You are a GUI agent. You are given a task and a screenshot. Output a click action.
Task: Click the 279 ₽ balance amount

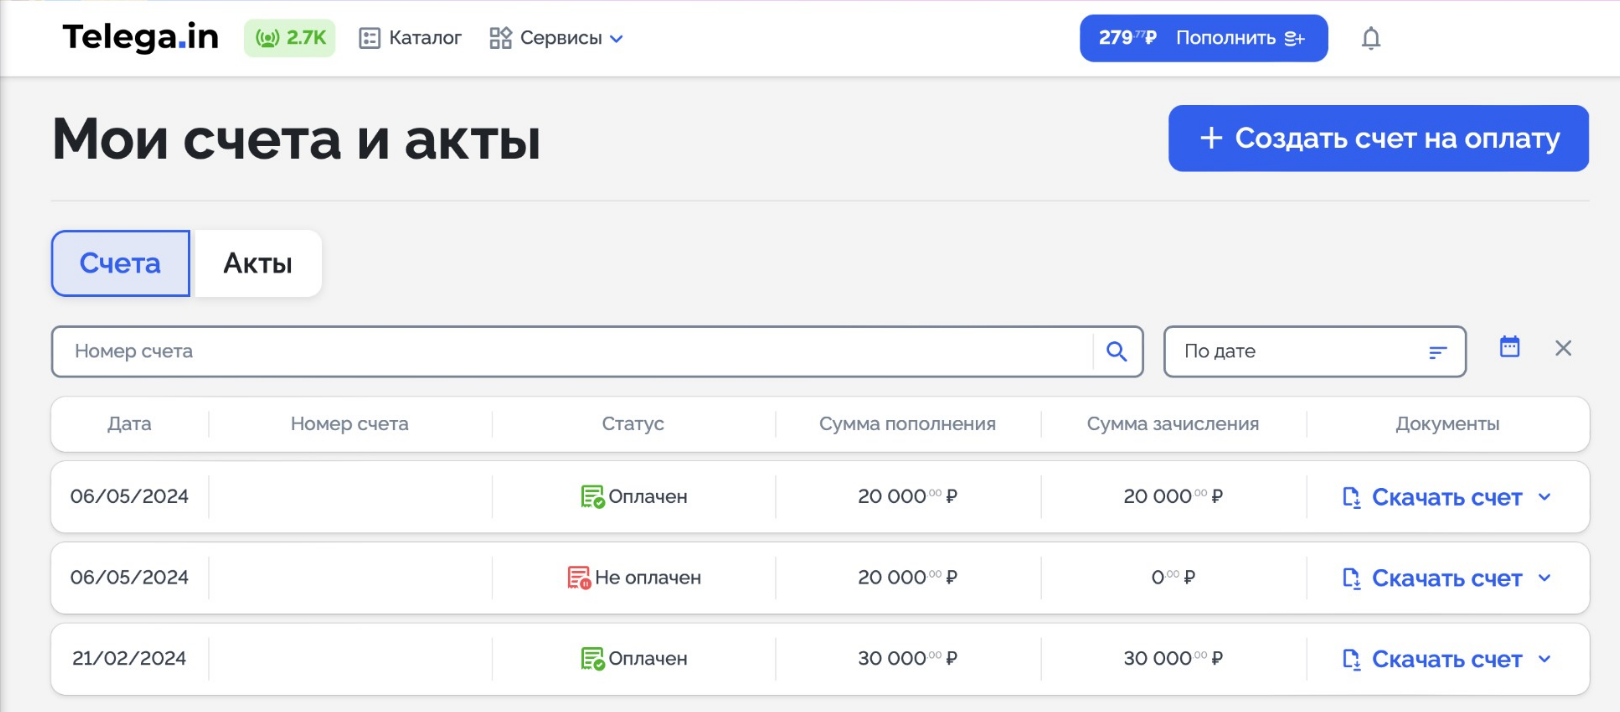pos(1127,38)
